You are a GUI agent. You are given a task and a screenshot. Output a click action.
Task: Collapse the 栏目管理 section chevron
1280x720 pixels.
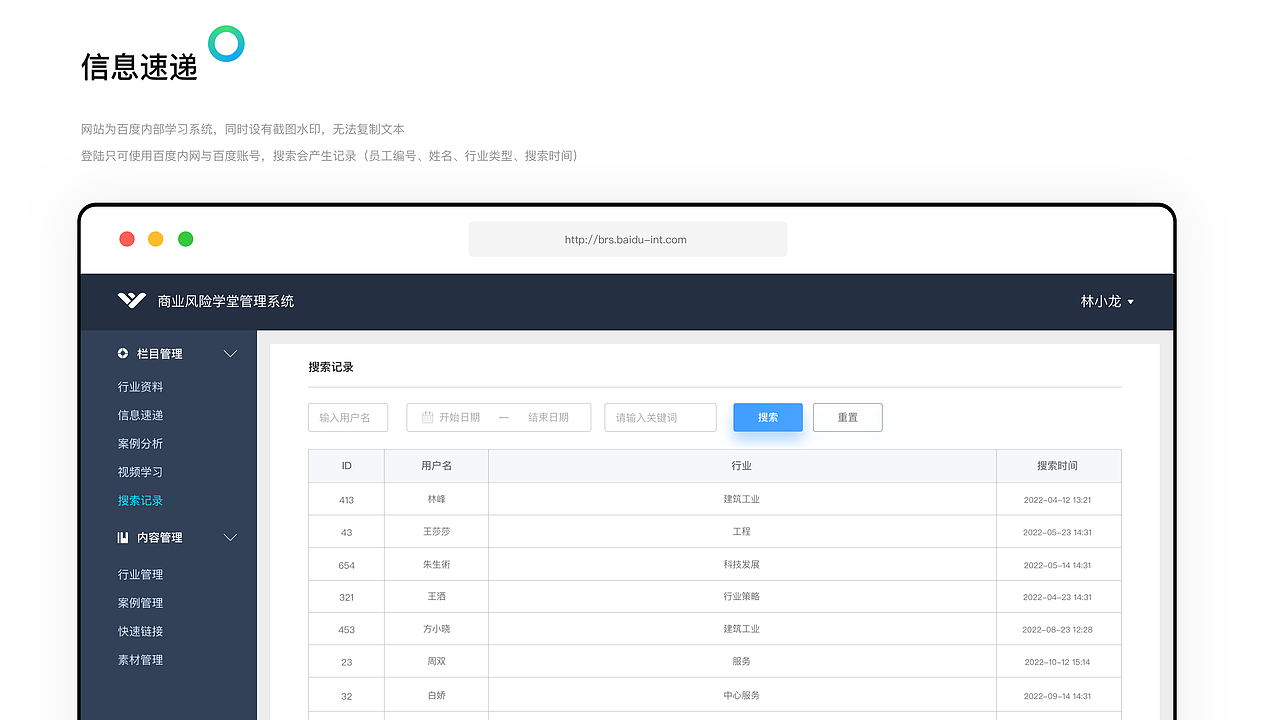click(230, 353)
